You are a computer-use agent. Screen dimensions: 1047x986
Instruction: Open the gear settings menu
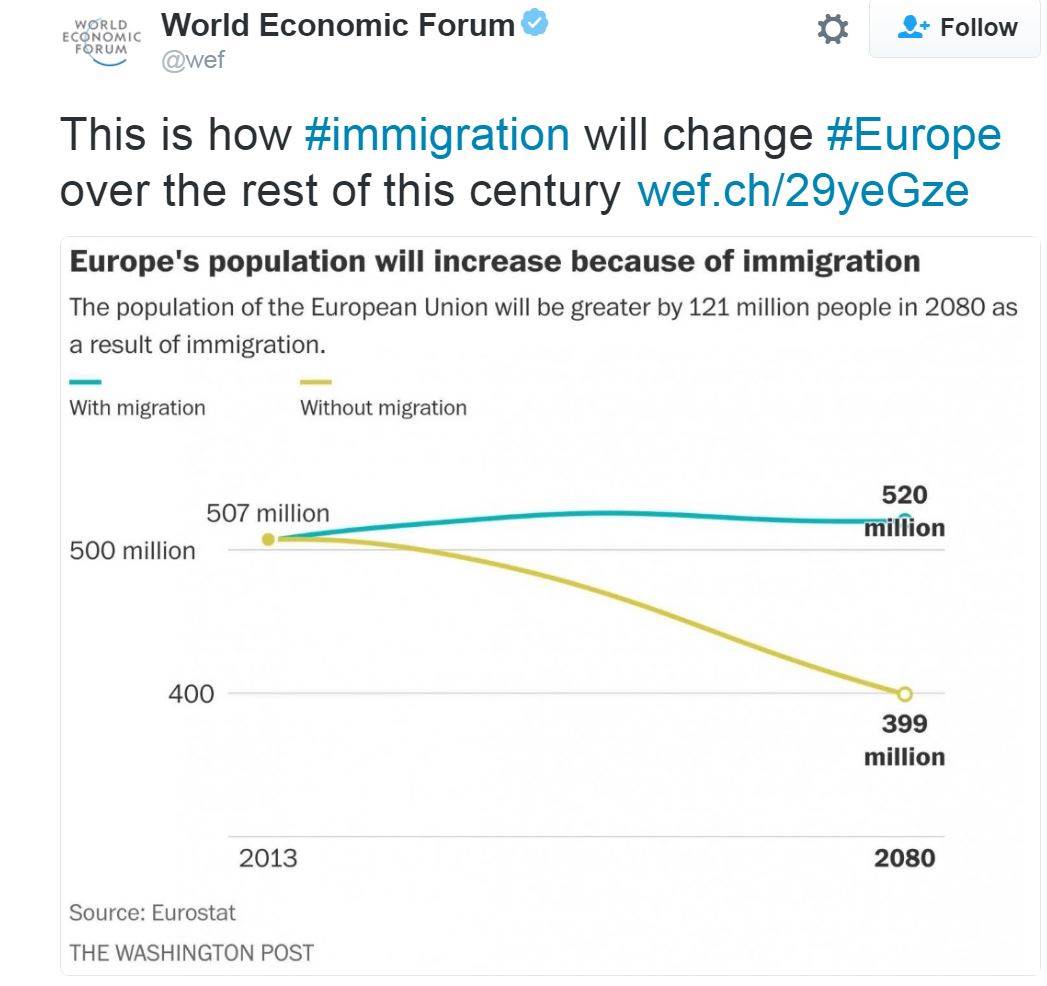pos(833,29)
